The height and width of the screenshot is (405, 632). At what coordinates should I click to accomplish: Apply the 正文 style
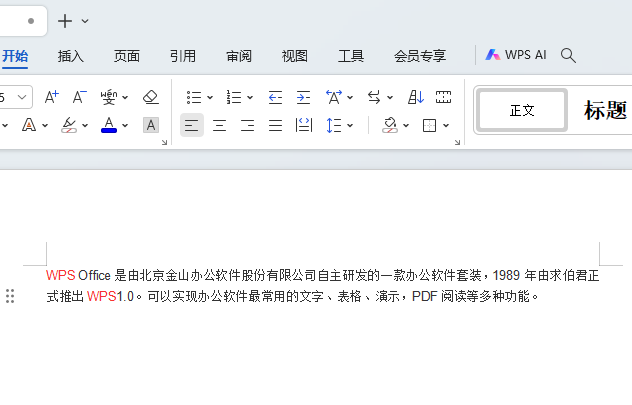[x=522, y=110]
